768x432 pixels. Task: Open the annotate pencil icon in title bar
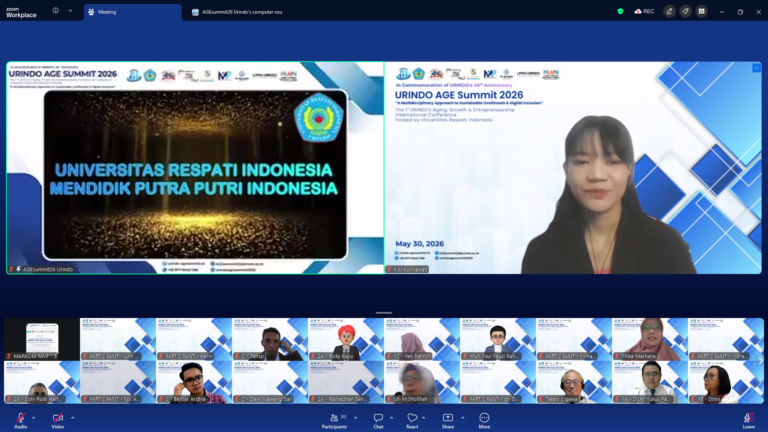670,11
